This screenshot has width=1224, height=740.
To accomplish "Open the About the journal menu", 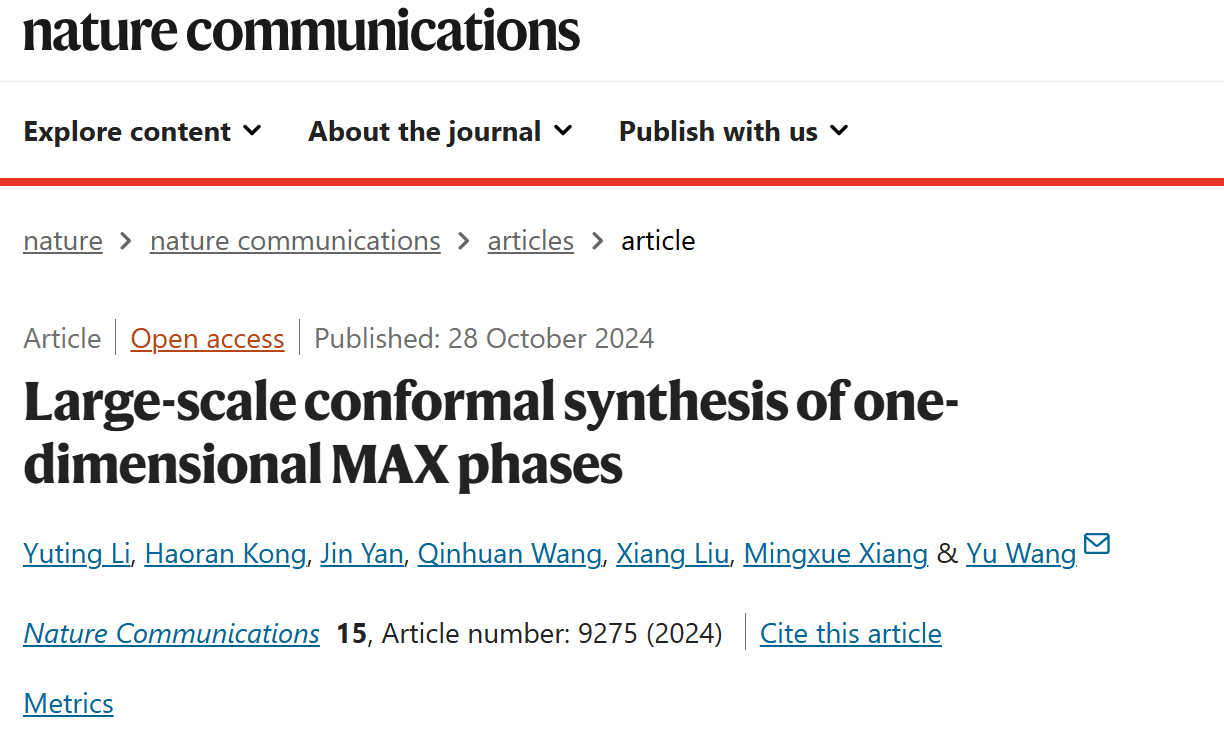I will coord(441,131).
